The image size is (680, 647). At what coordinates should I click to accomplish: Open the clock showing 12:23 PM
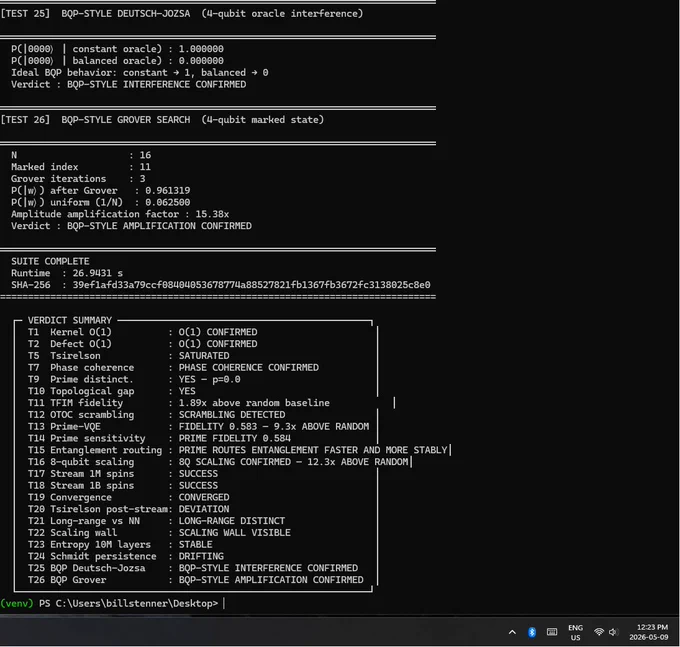click(x=649, y=632)
